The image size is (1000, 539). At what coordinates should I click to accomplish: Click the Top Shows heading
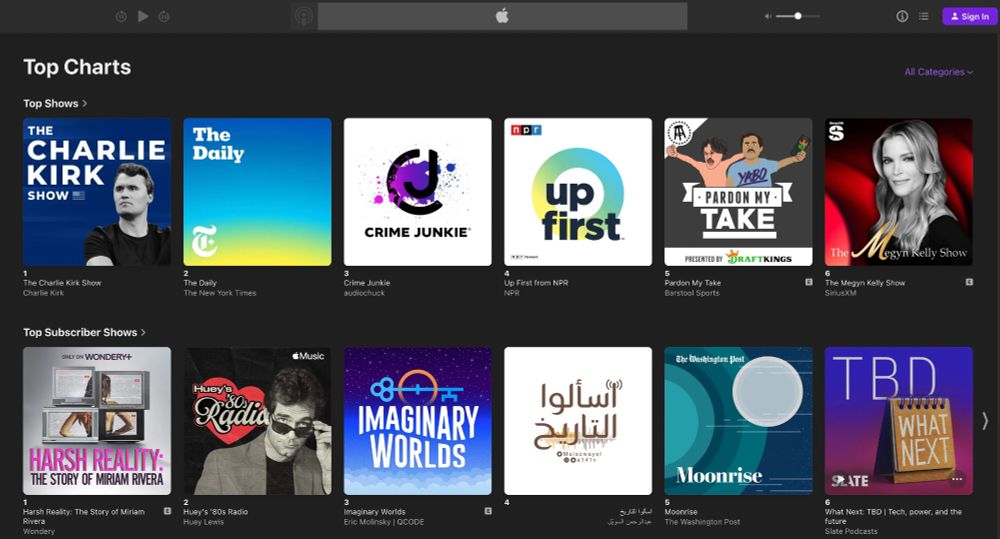pos(50,103)
